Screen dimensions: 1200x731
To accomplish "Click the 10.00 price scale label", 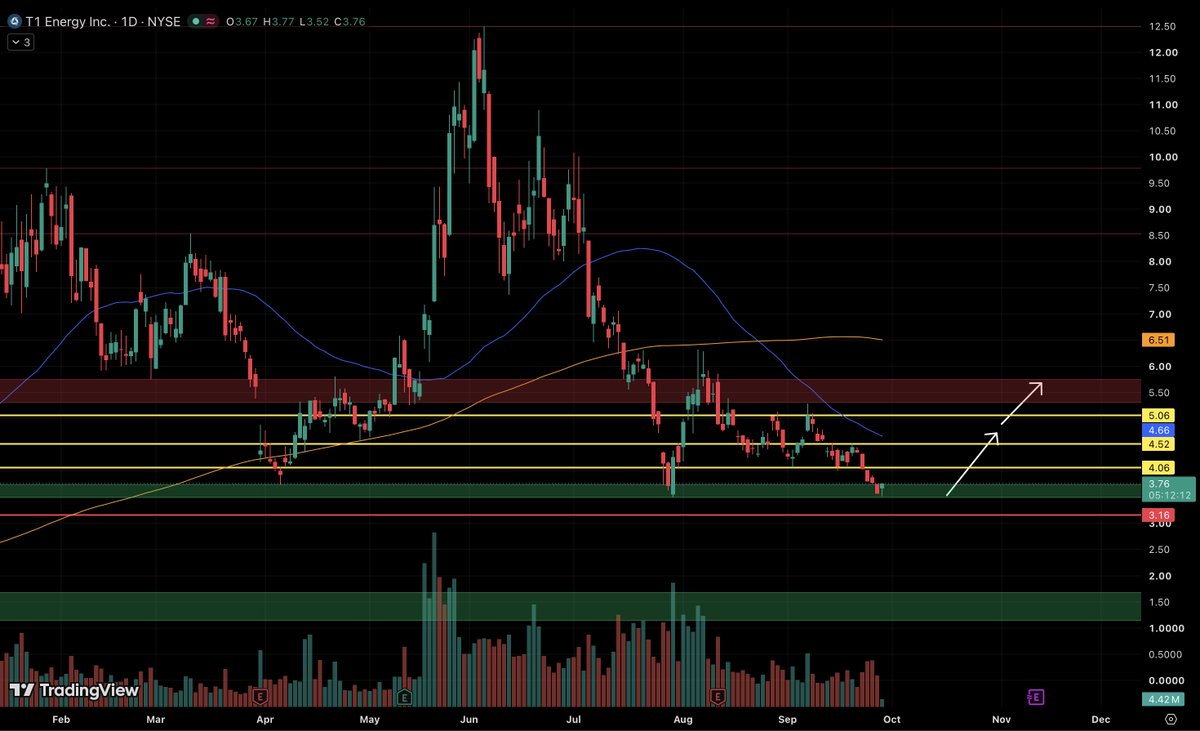I will (x=1162, y=157).
